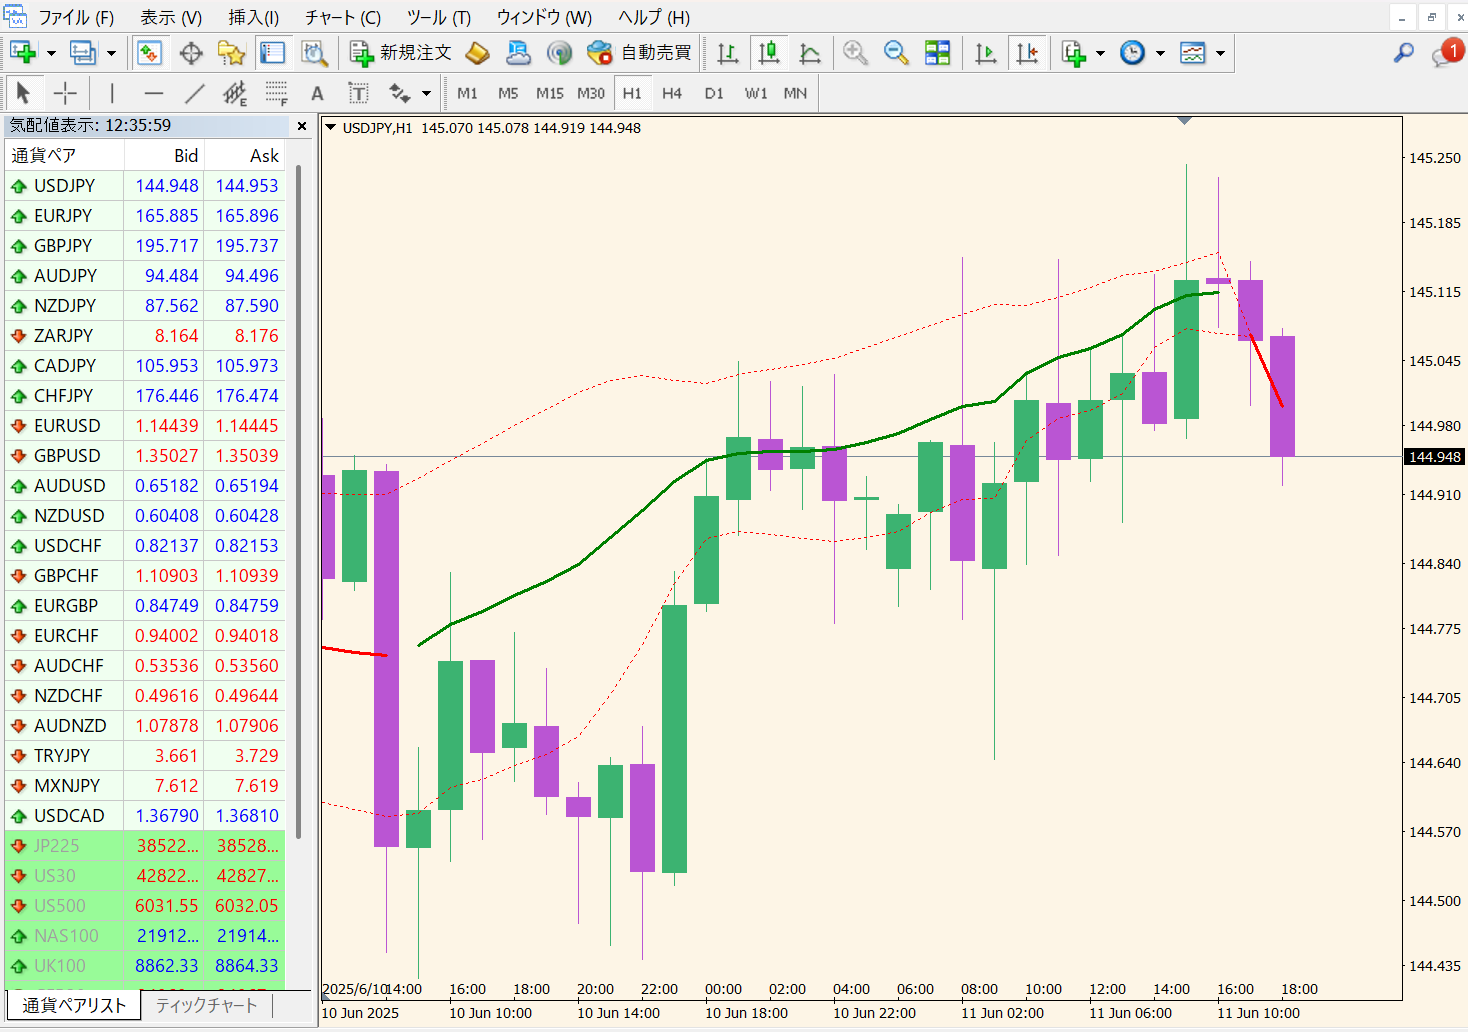The width and height of the screenshot is (1468, 1032).
Task: Switch to M15 timeframe
Action: point(550,93)
